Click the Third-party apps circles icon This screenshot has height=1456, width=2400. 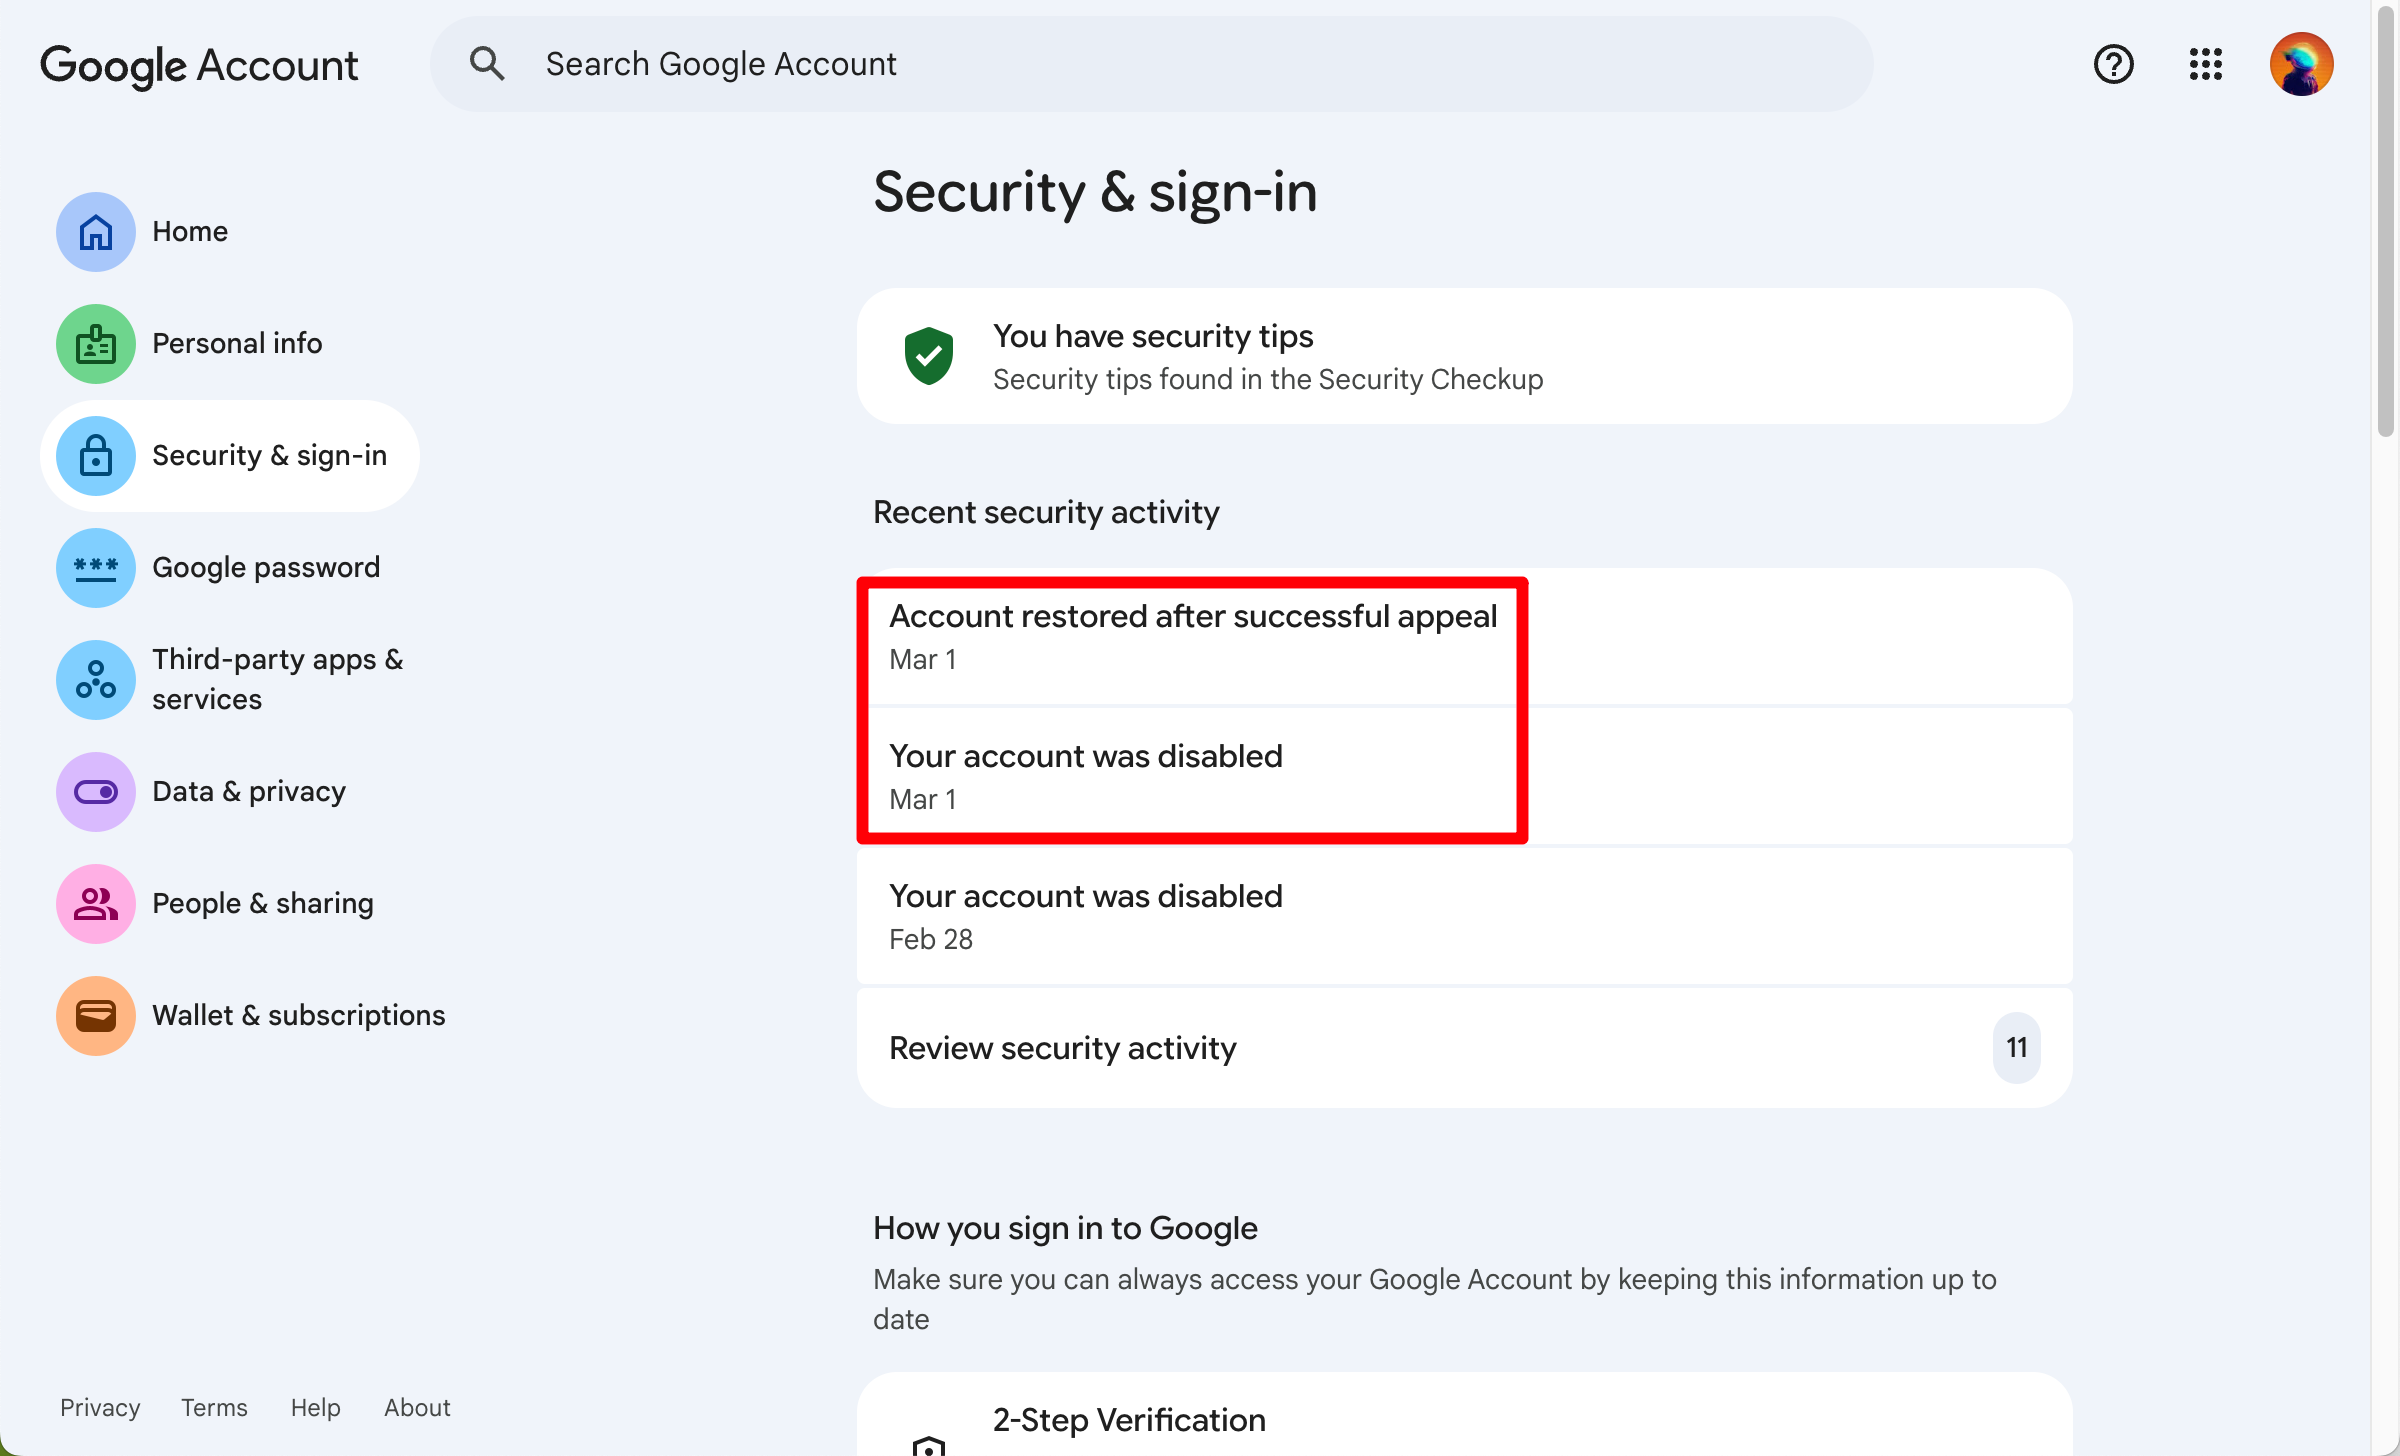pyautogui.click(x=96, y=680)
